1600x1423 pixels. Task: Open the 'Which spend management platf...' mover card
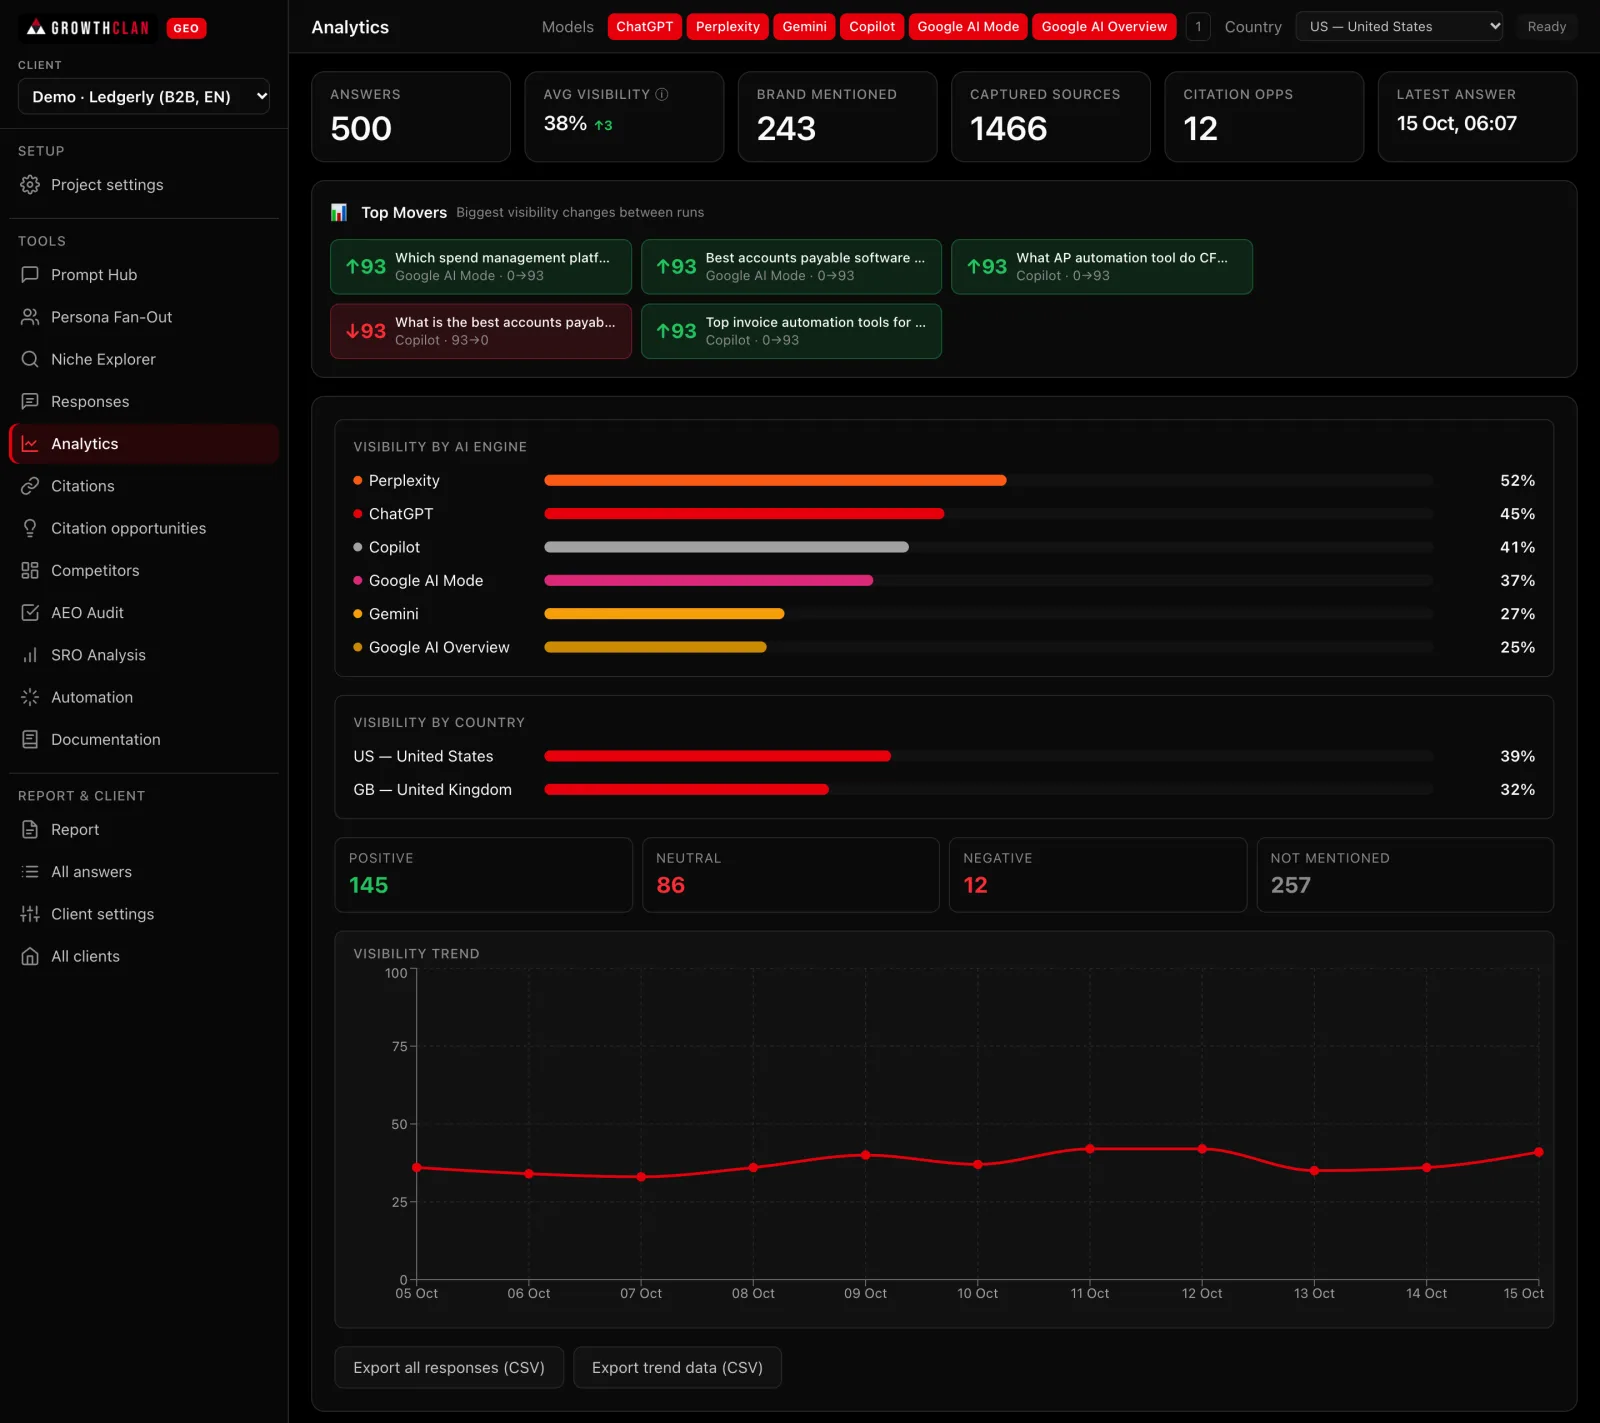click(x=481, y=267)
